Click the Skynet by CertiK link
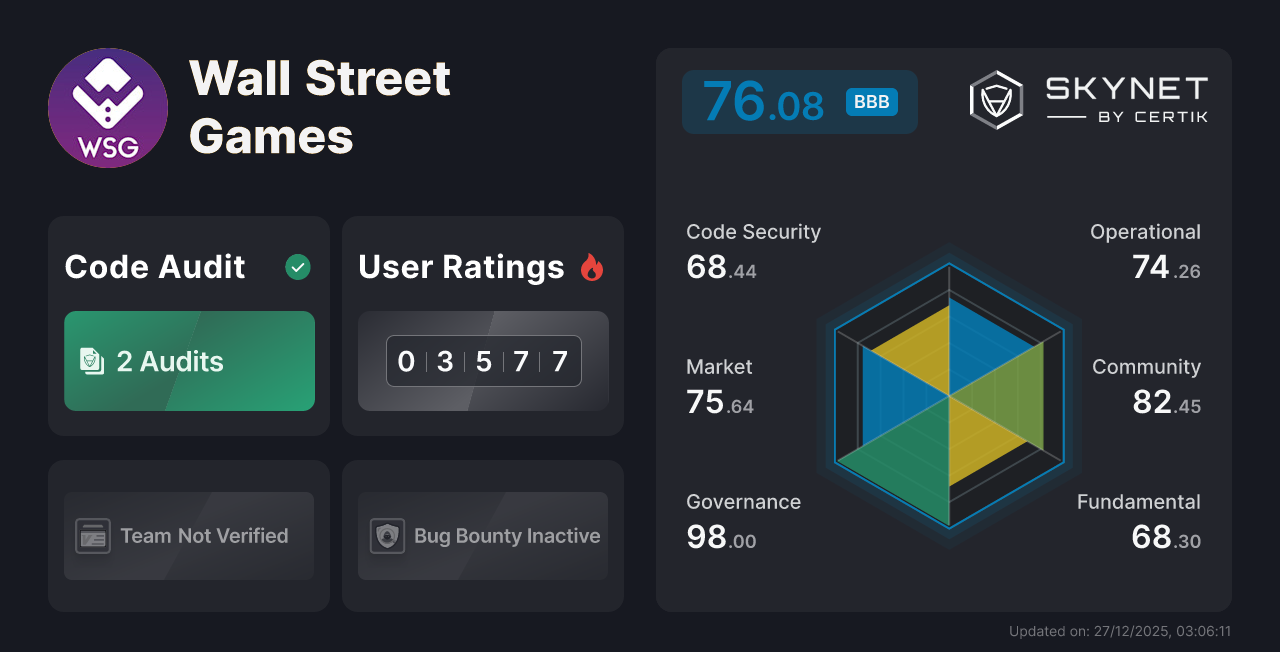This screenshot has width=1280, height=652. [x=1090, y=98]
